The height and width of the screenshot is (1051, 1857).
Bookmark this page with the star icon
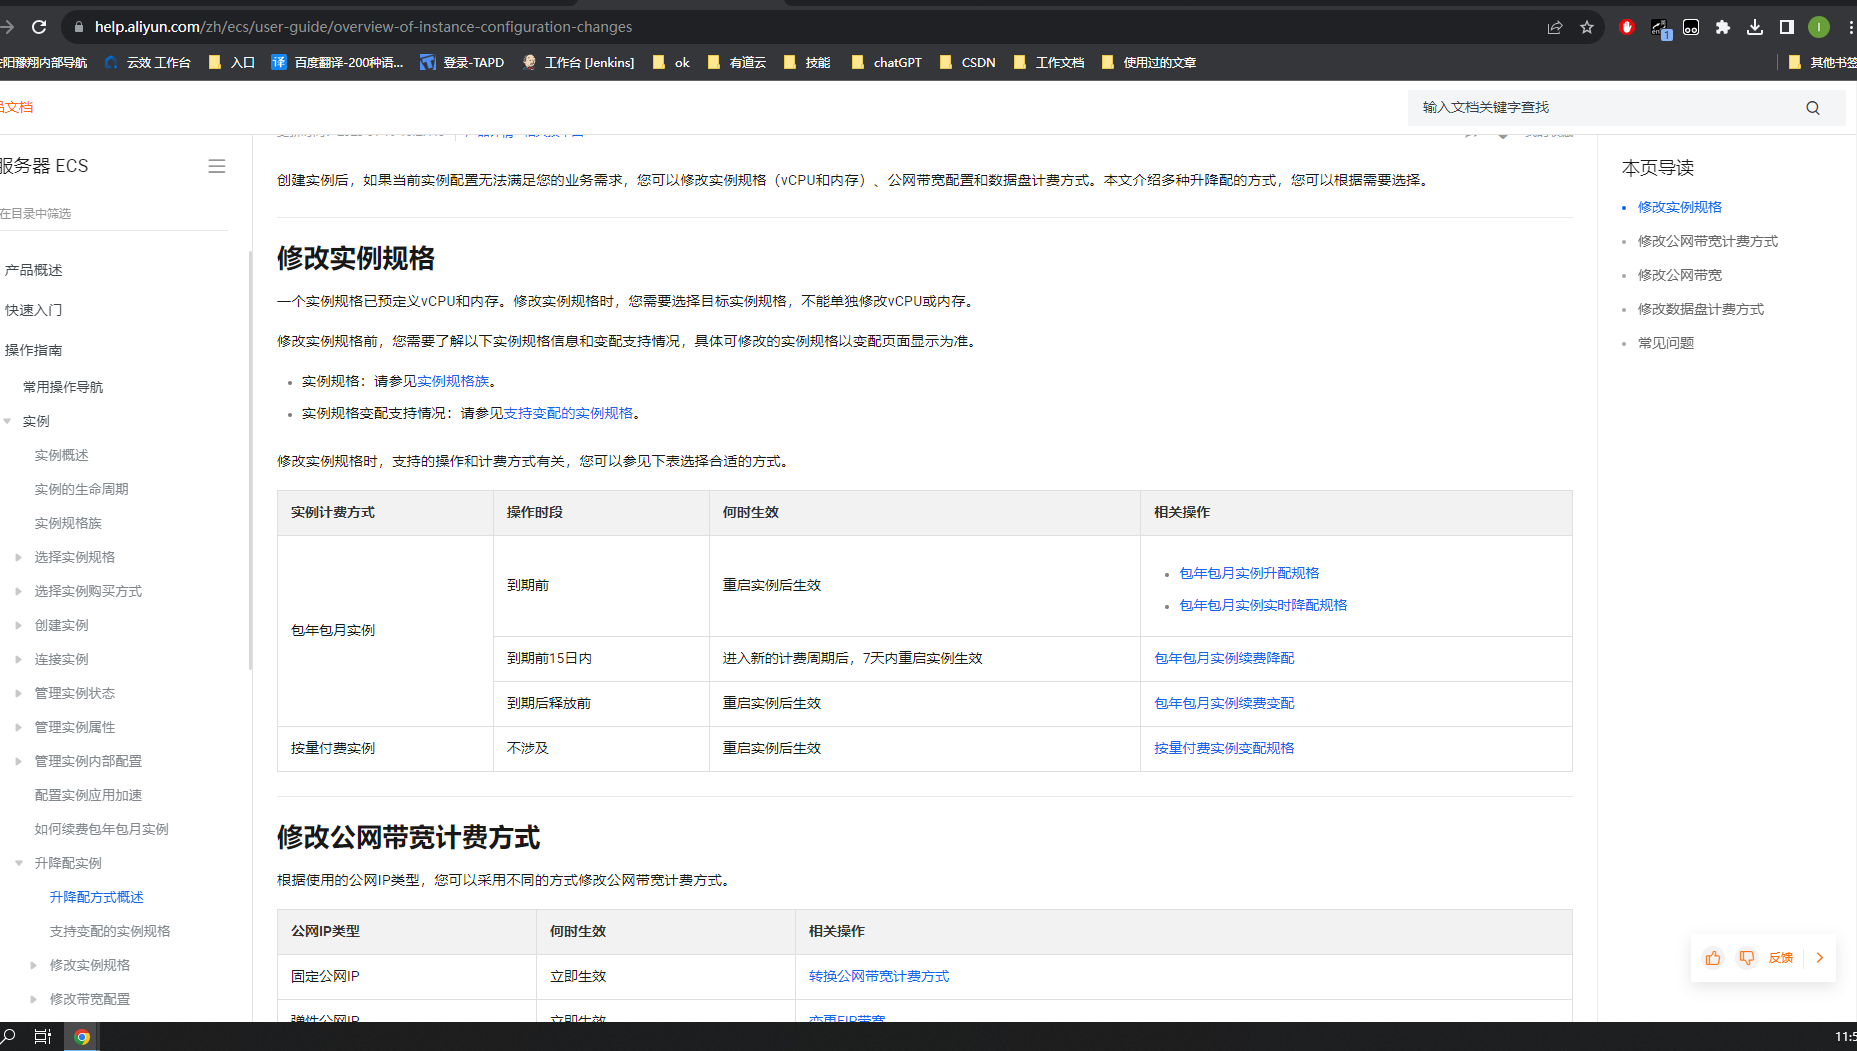pos(1587,27)
